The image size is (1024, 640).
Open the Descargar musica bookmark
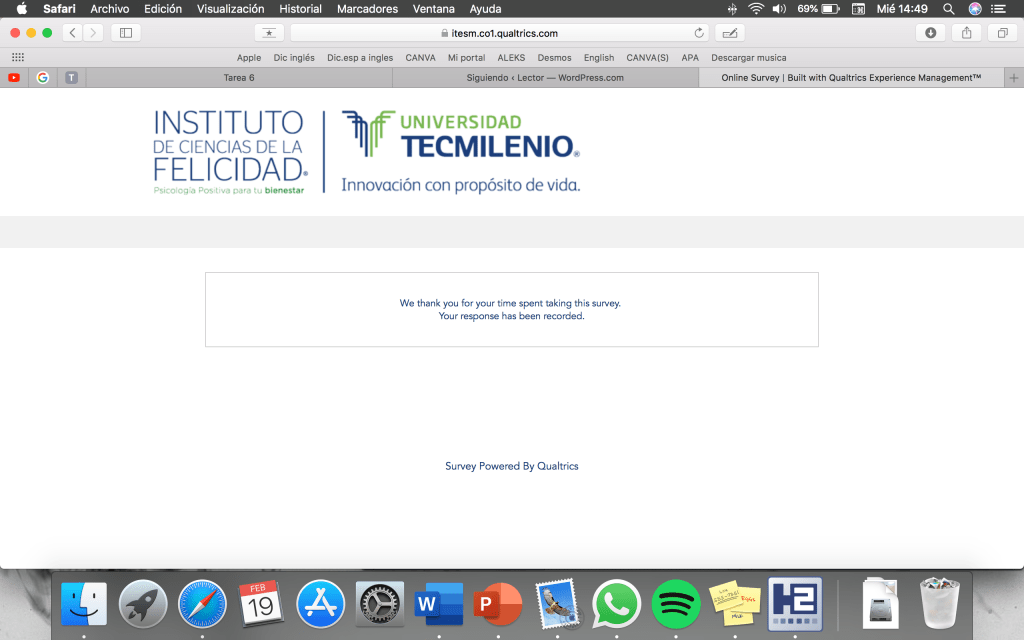748,58
